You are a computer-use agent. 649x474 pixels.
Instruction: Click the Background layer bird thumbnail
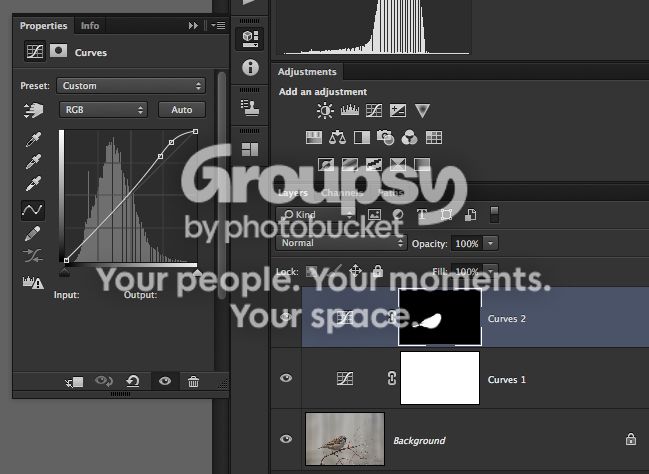coord(345,439)
